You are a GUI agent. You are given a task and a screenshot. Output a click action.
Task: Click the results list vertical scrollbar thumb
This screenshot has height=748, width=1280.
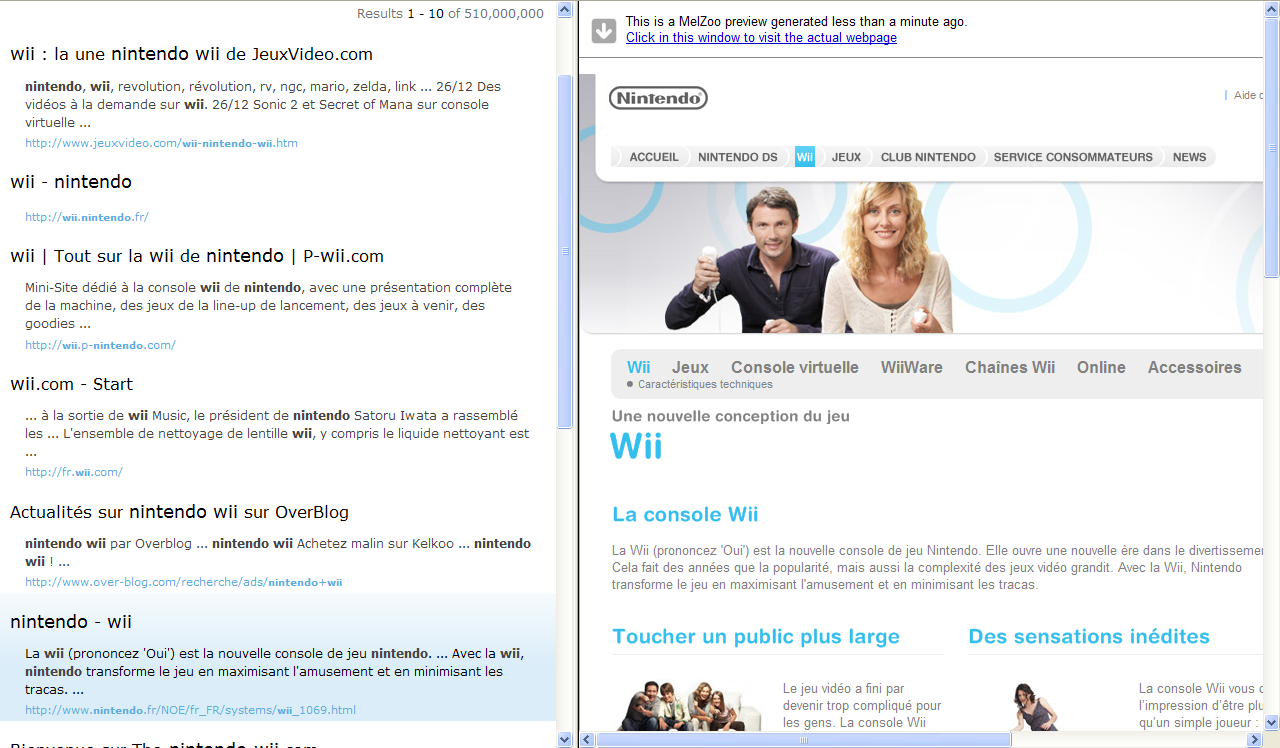pyautogui.click(x=565, y=252)
